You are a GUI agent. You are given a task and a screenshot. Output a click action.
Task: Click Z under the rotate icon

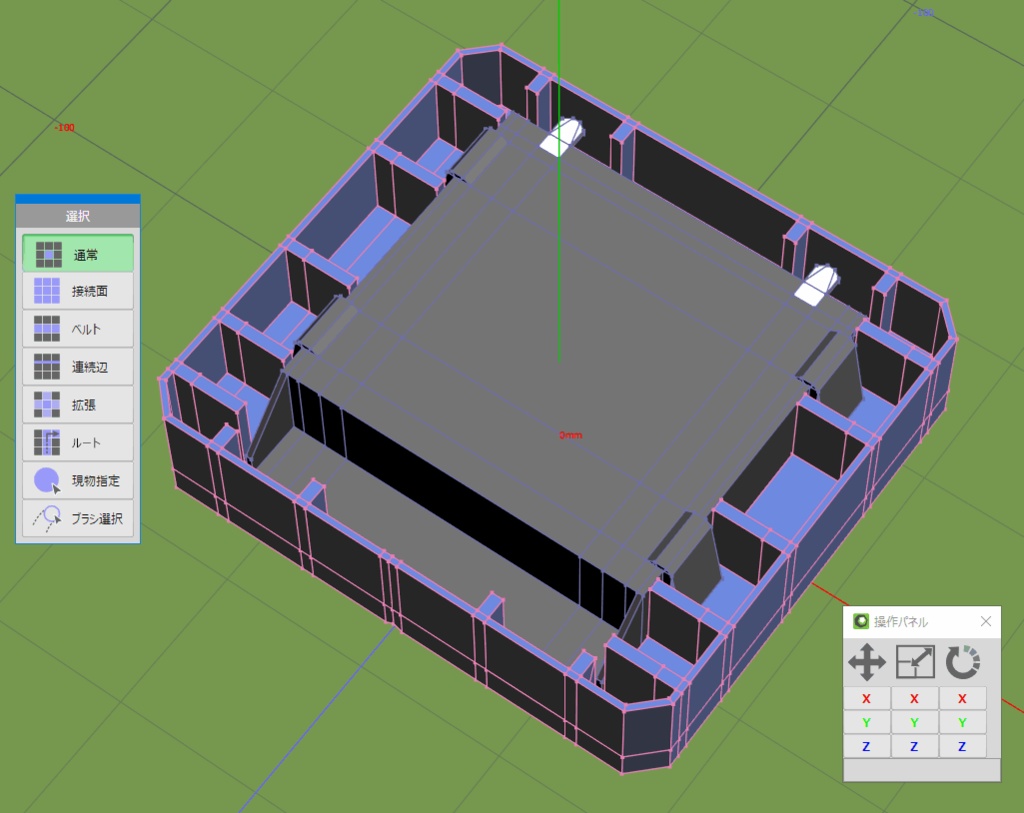point(963,746)
